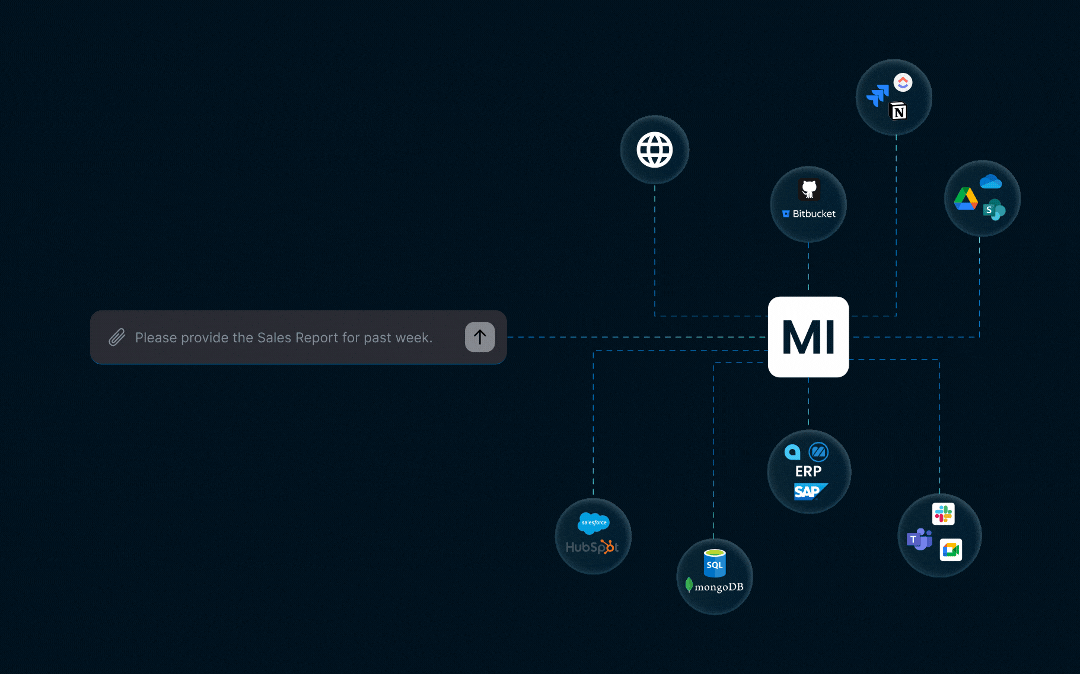Viewport: 1080px width, 674px height.
Task: Click the circular striped icon above ERP
Action: click(819, 452)
